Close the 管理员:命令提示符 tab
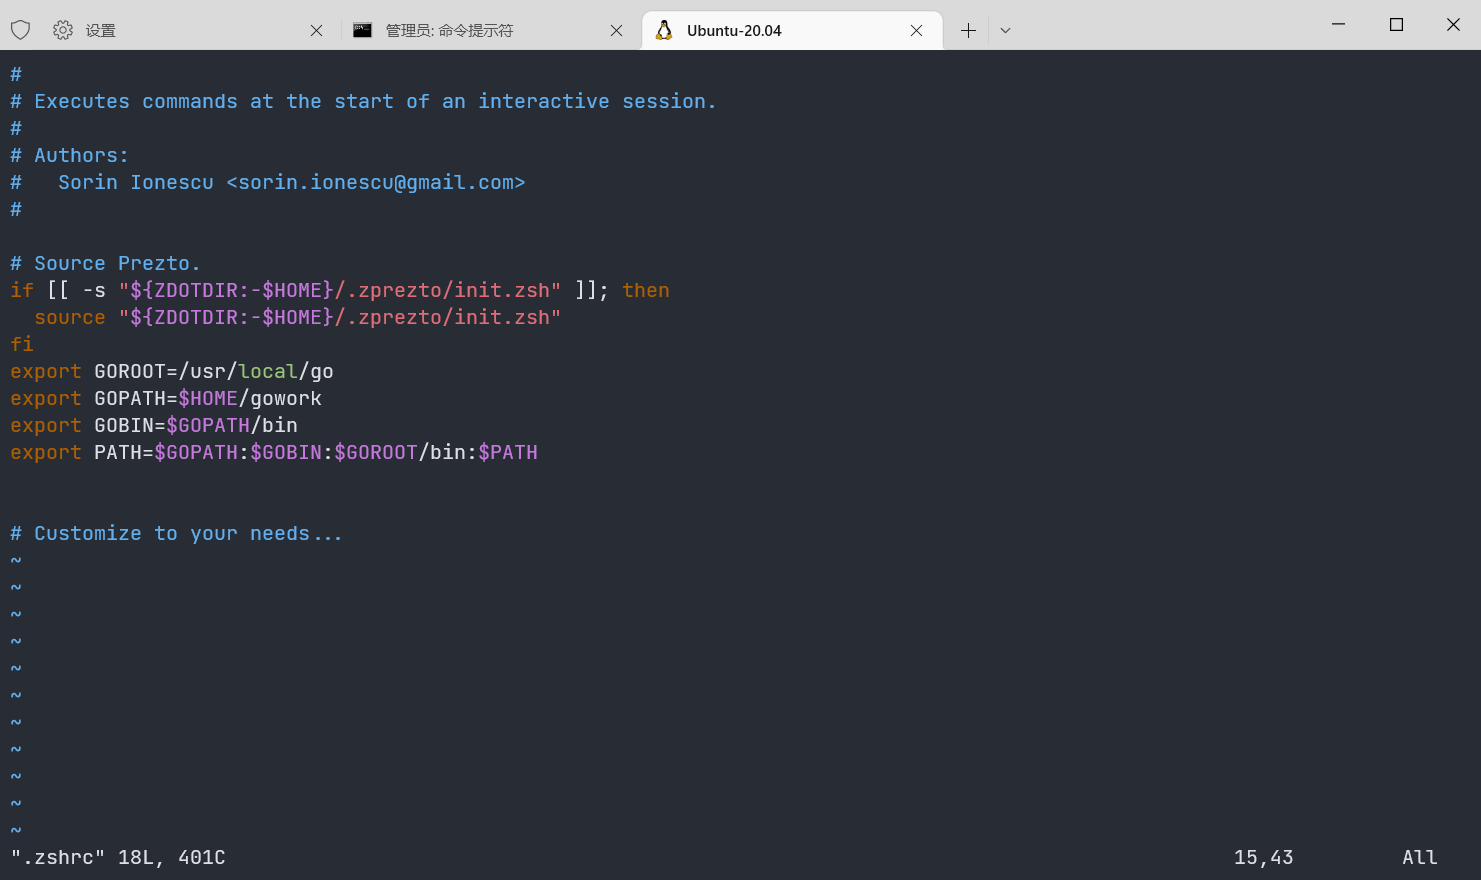The width and height of the screenshot is (1481, 880). 616,30
